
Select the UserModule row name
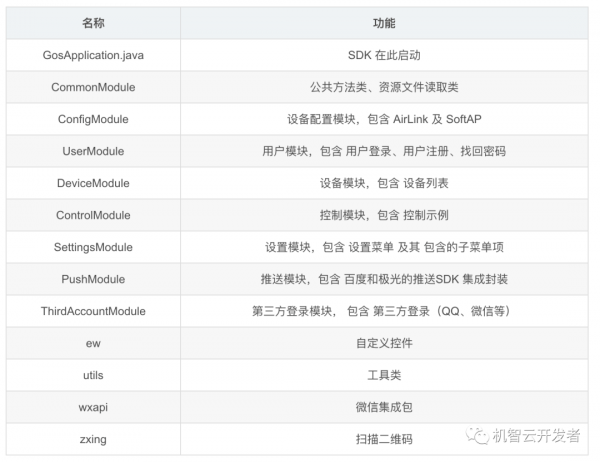click(x=93, y=151)
